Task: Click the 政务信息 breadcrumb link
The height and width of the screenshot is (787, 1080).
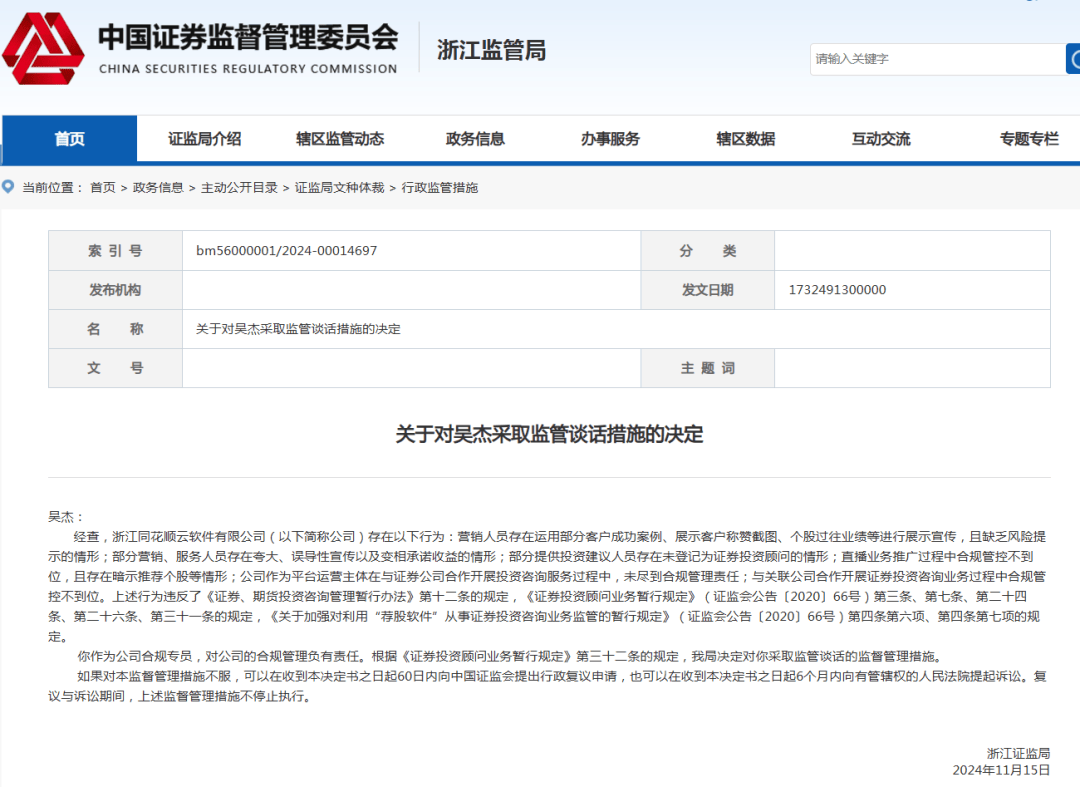Action: pos(158,187)
